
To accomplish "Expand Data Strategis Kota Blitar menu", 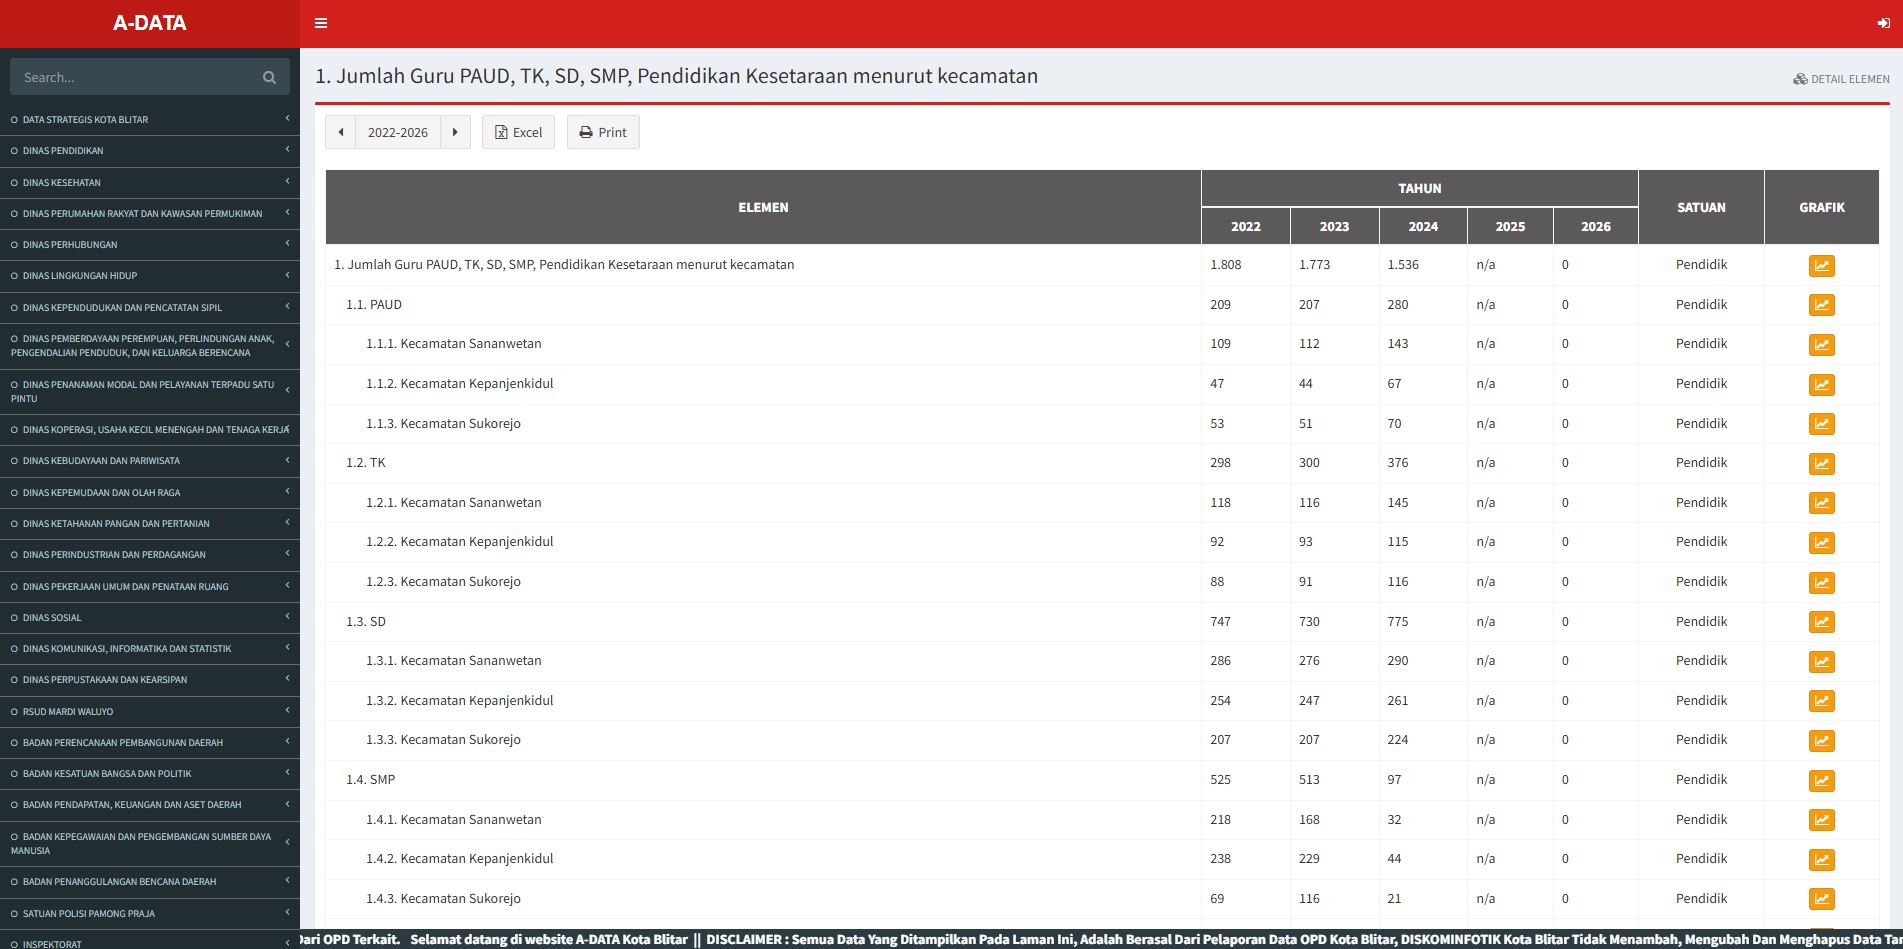I will pos(150,120).
